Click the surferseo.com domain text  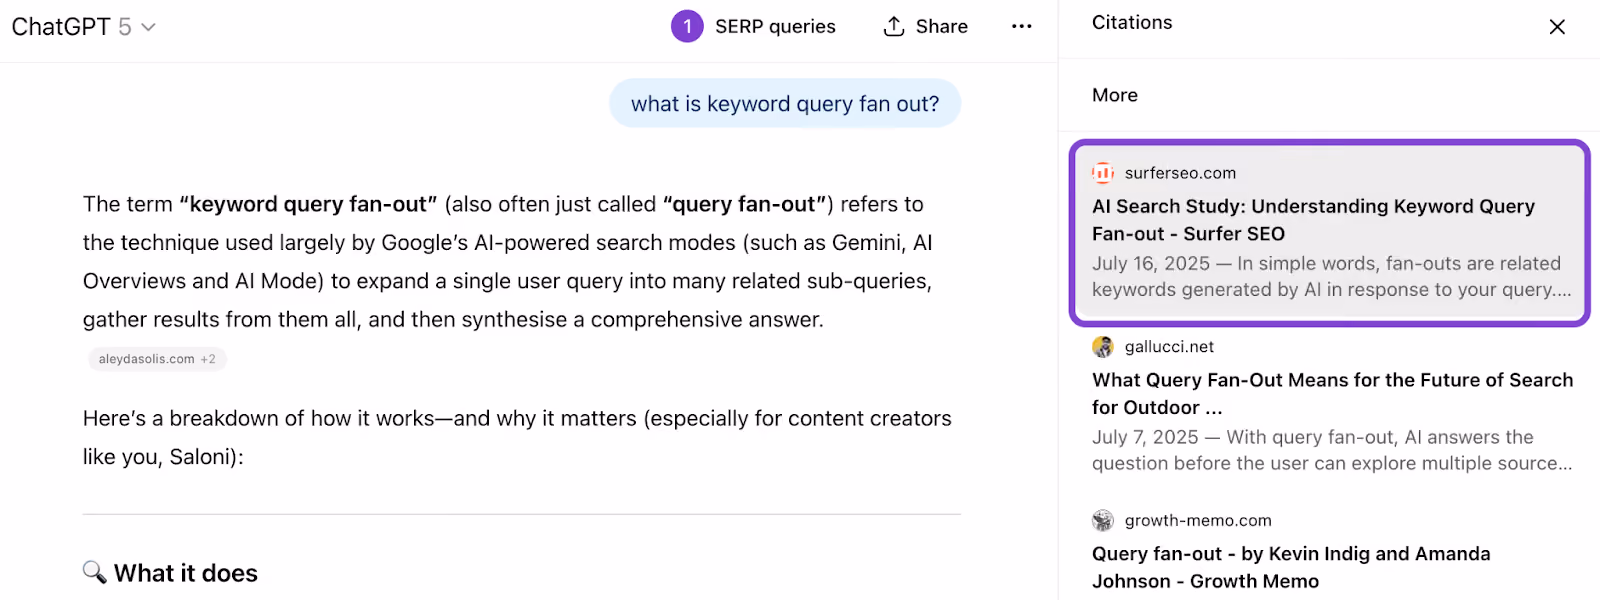click(1180, 173)
